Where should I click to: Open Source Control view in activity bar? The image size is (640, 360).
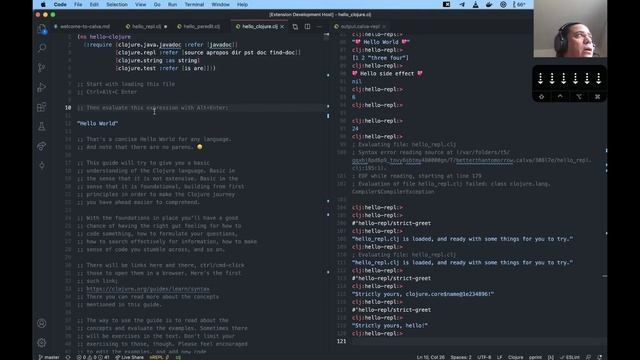(42, 68)
